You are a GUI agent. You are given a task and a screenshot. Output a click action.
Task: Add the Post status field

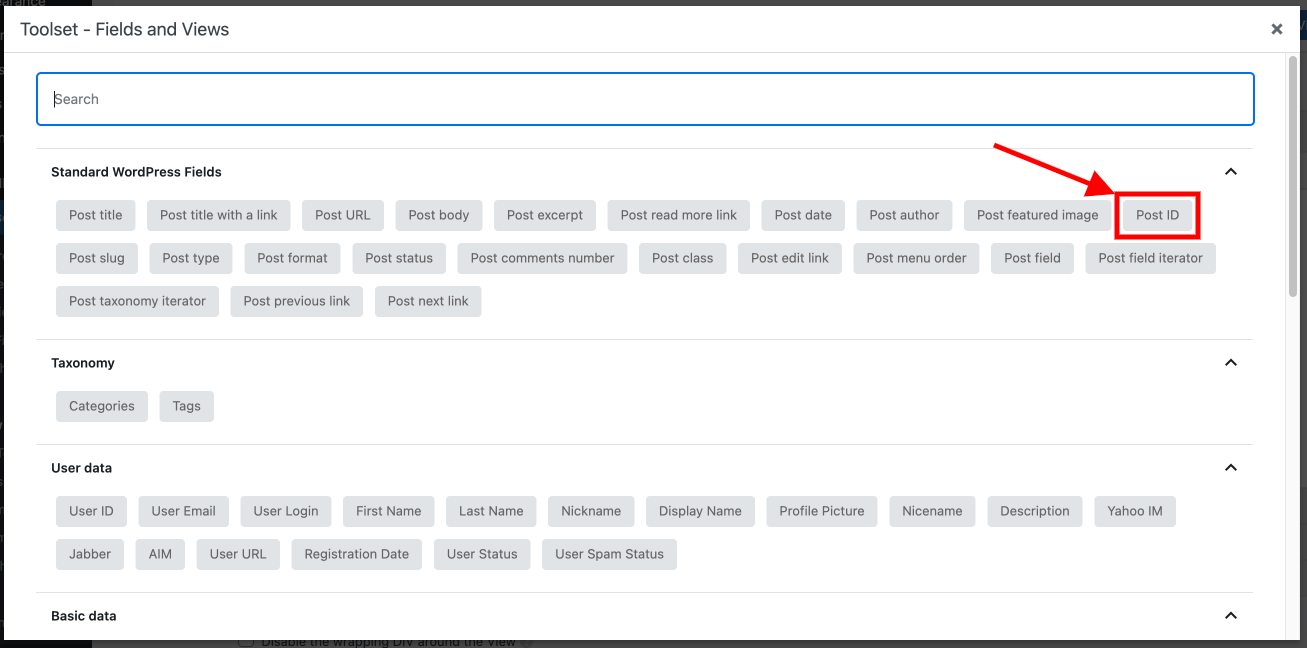[x=399, y=258]
